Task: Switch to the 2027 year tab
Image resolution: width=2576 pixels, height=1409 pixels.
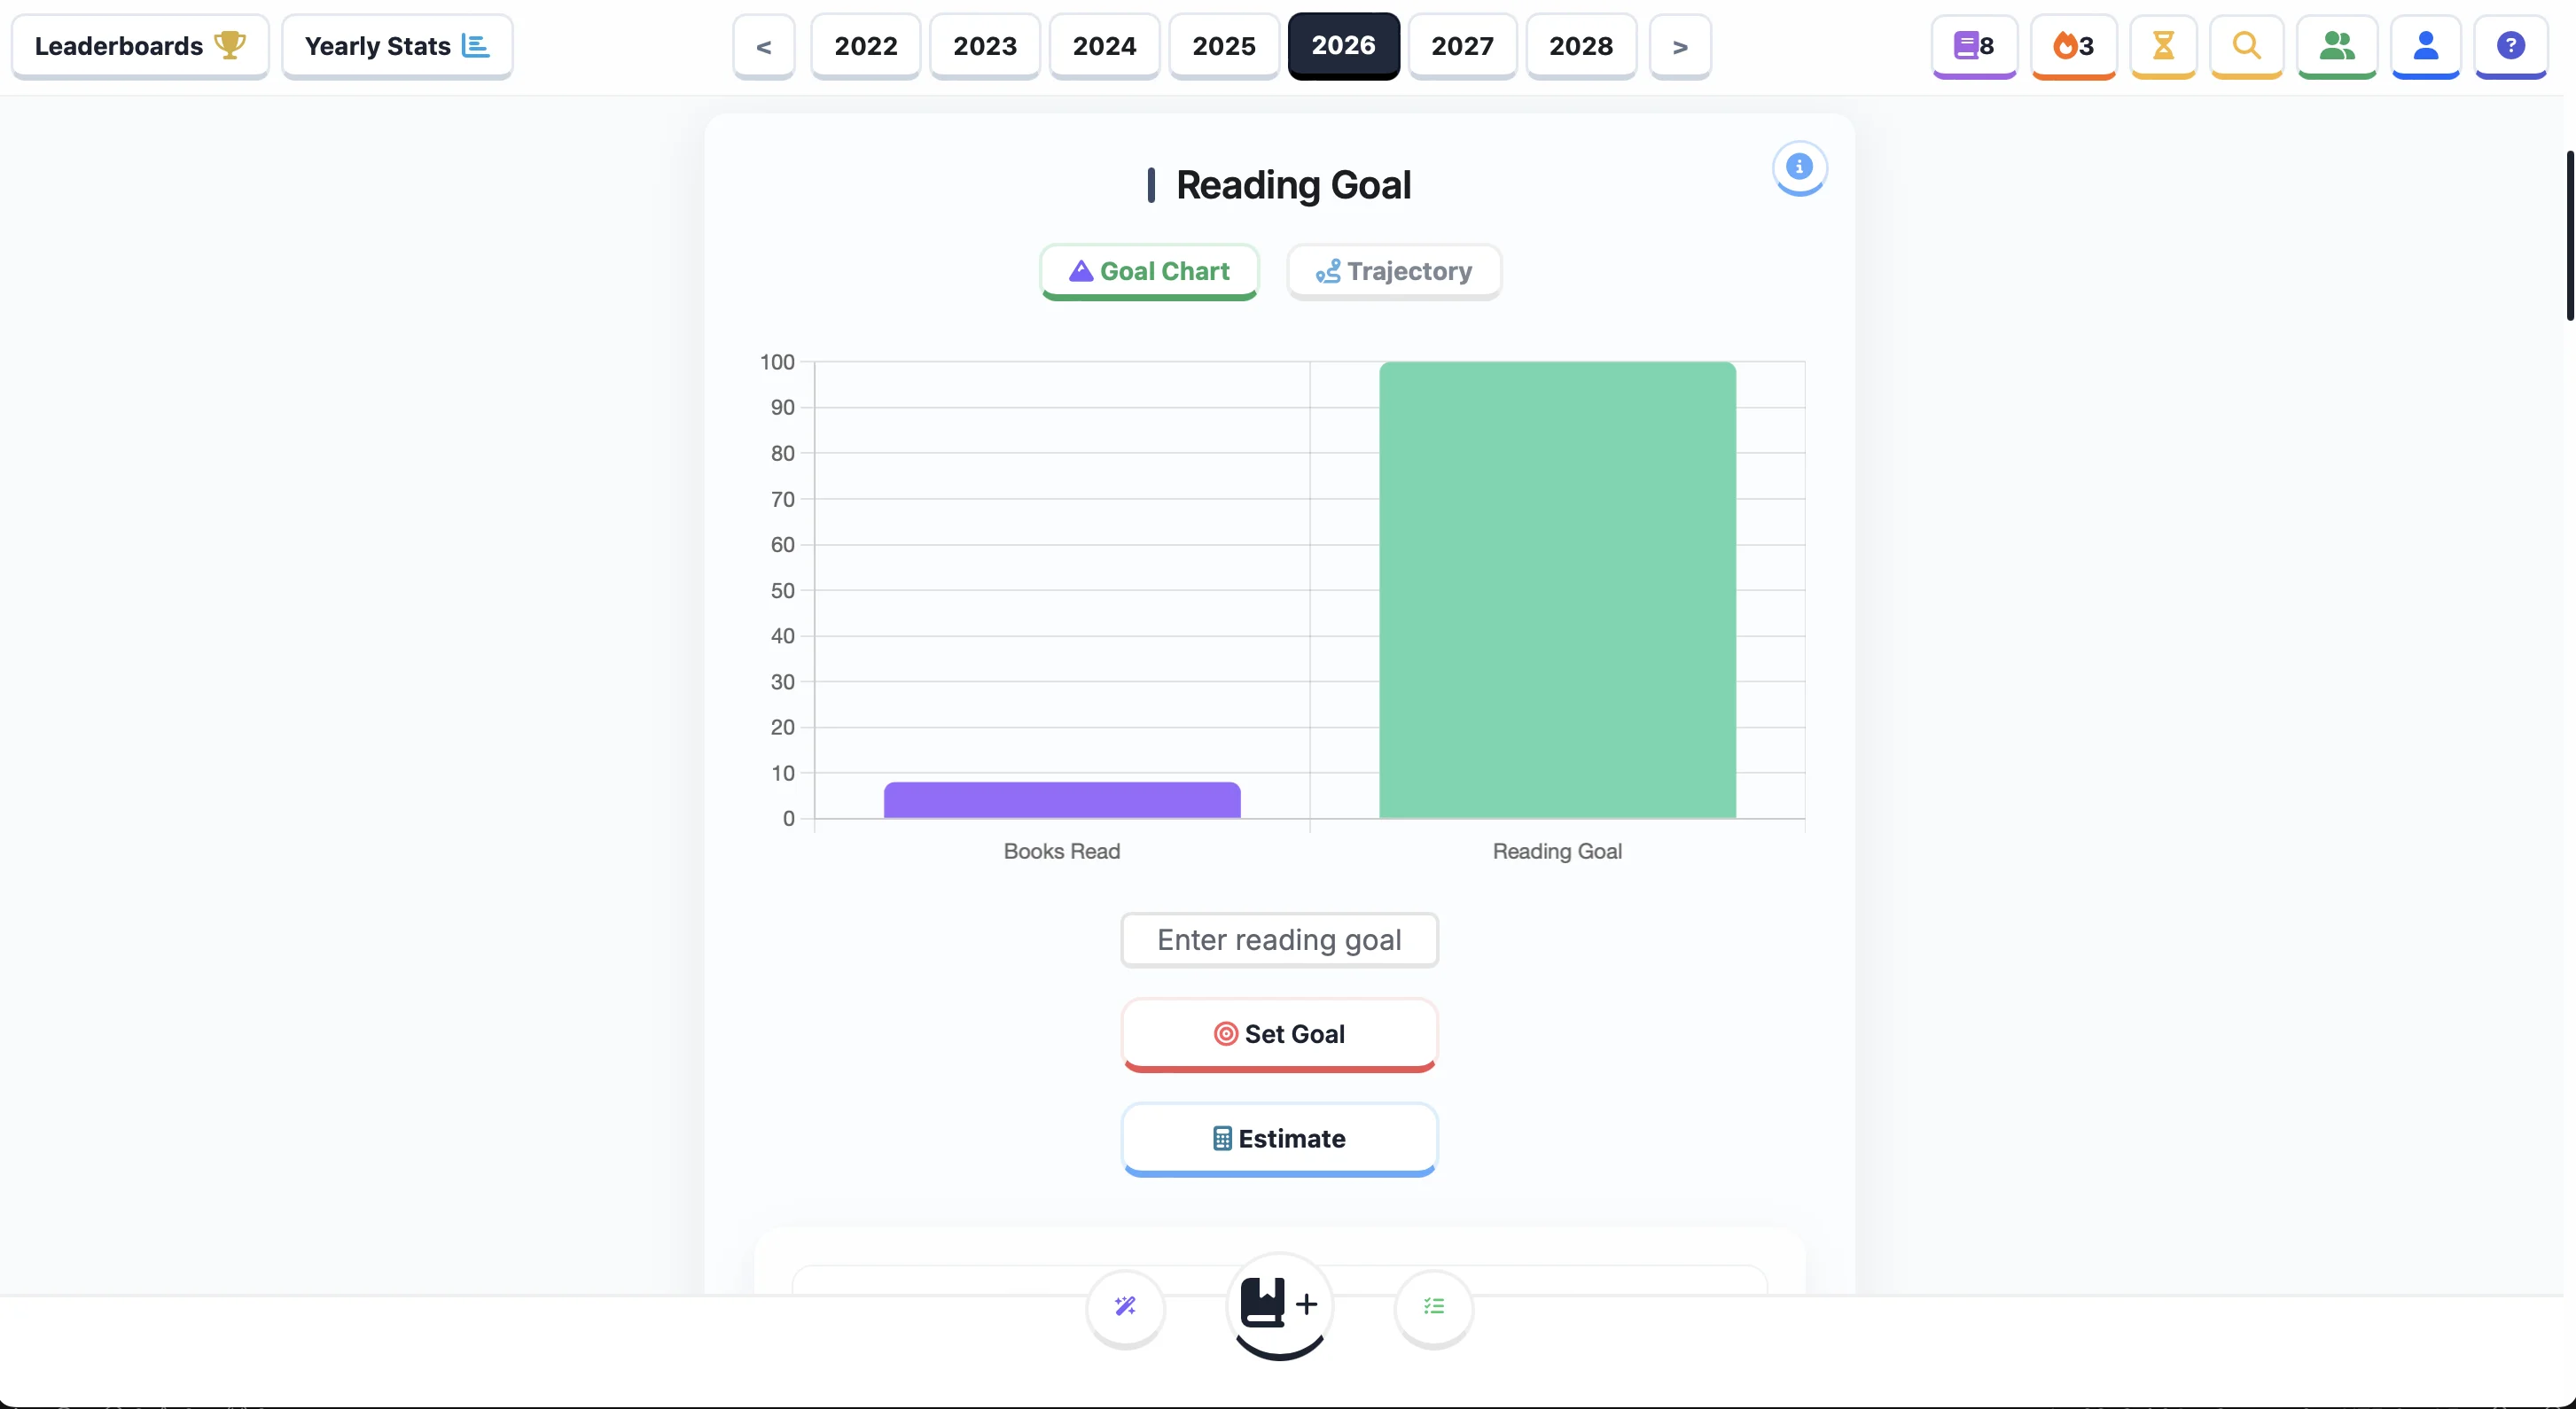Action: [1462, 46]
